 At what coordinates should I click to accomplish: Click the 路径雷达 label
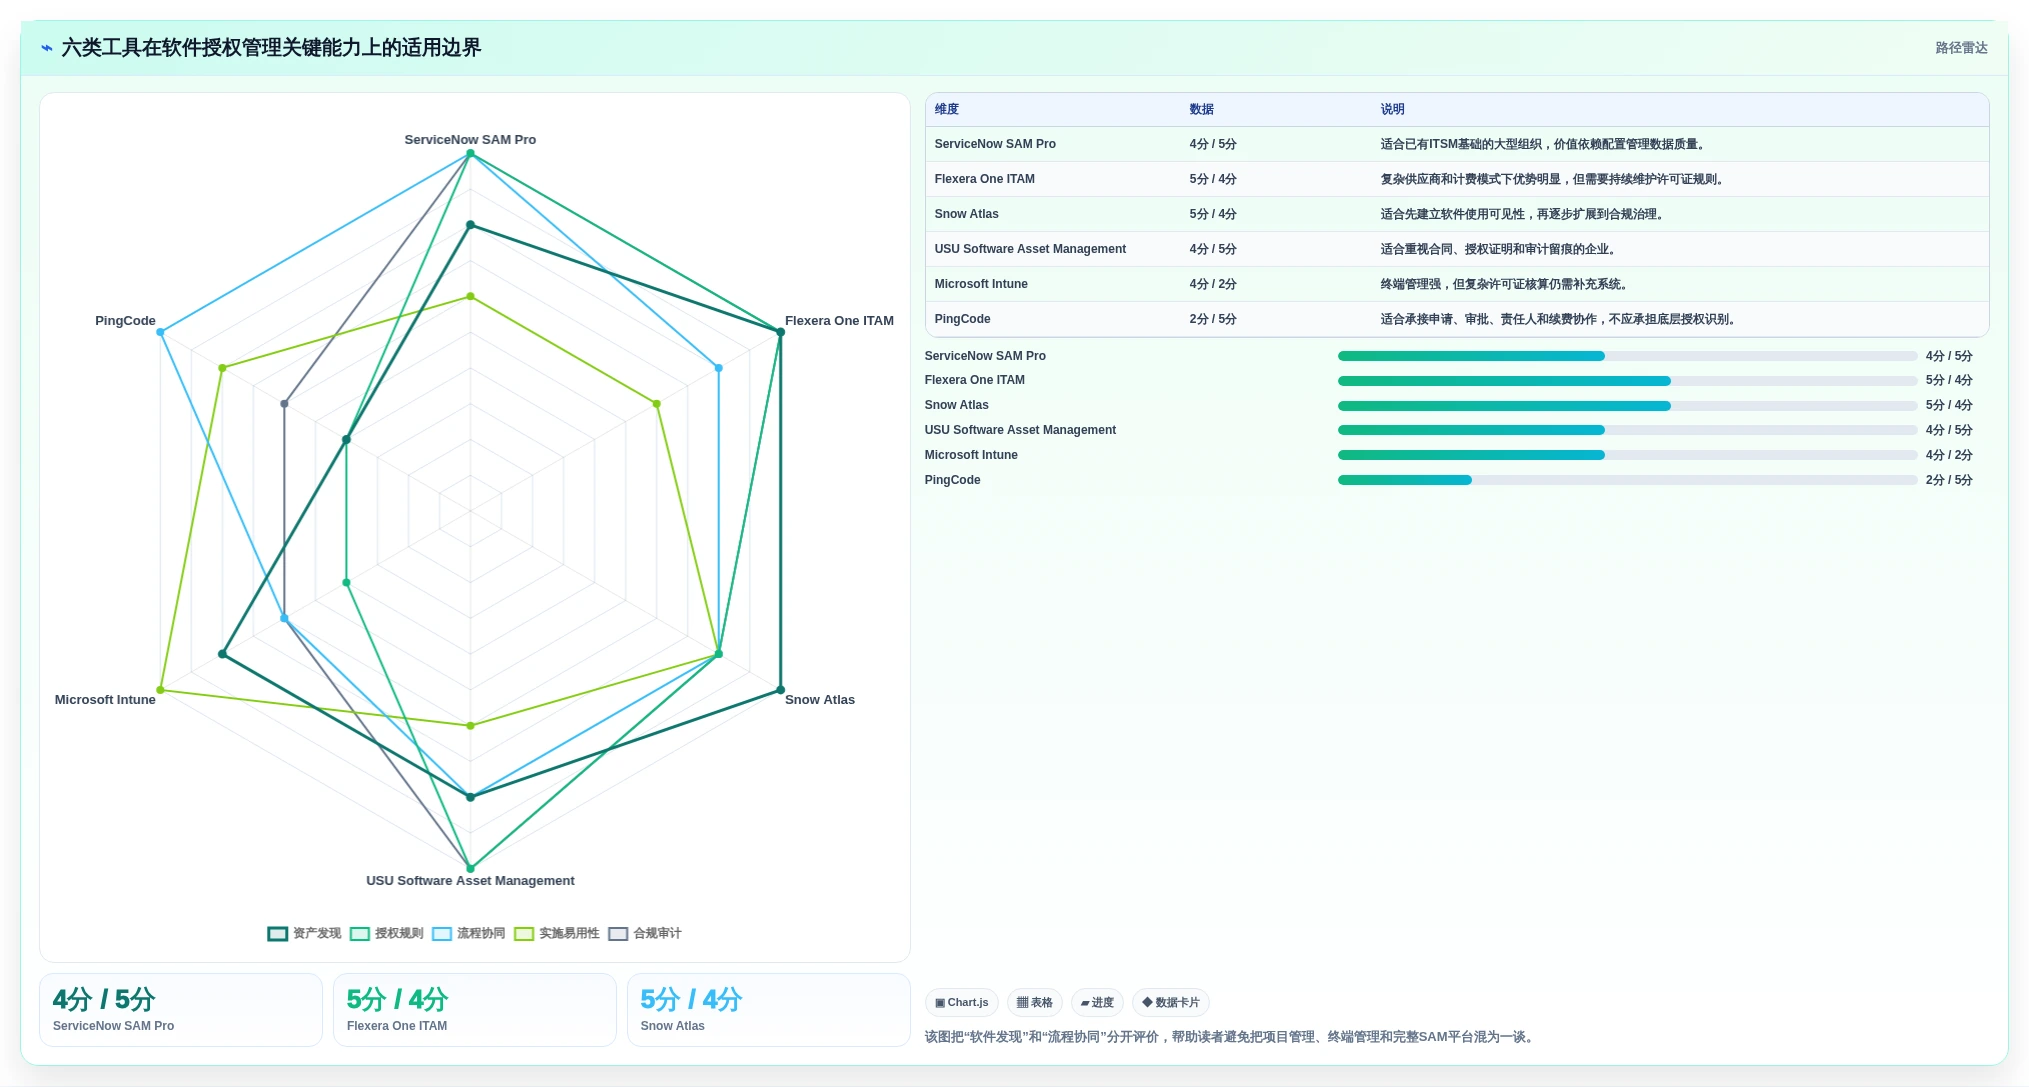click(1961, 48)
